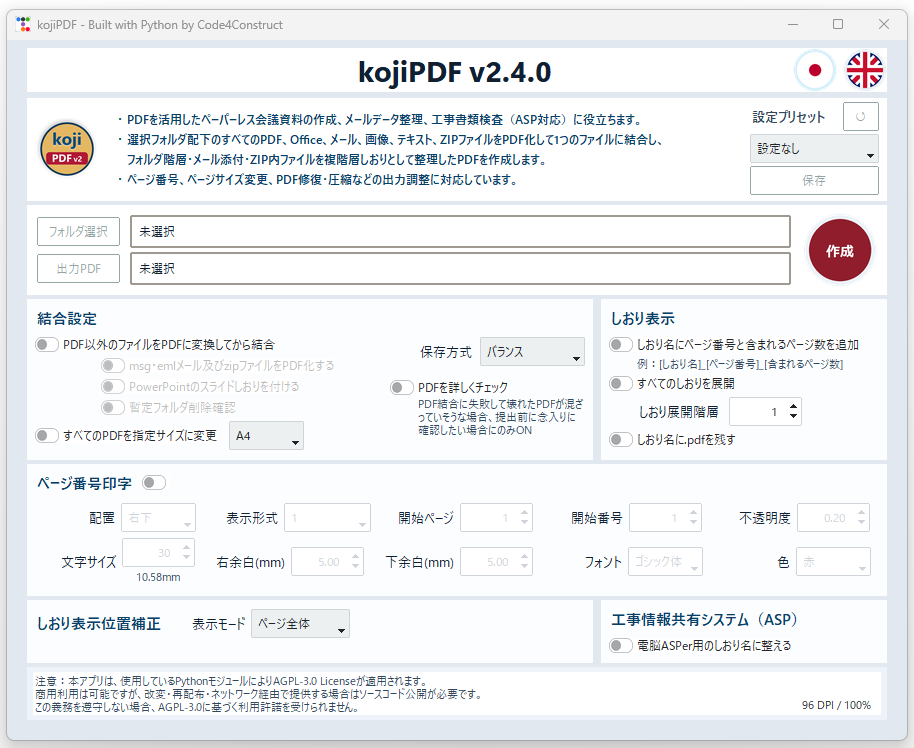The height and width of the screenshot is (748, 914).
Task: Click the フォルダ選択 button
Action: (79, 231)
